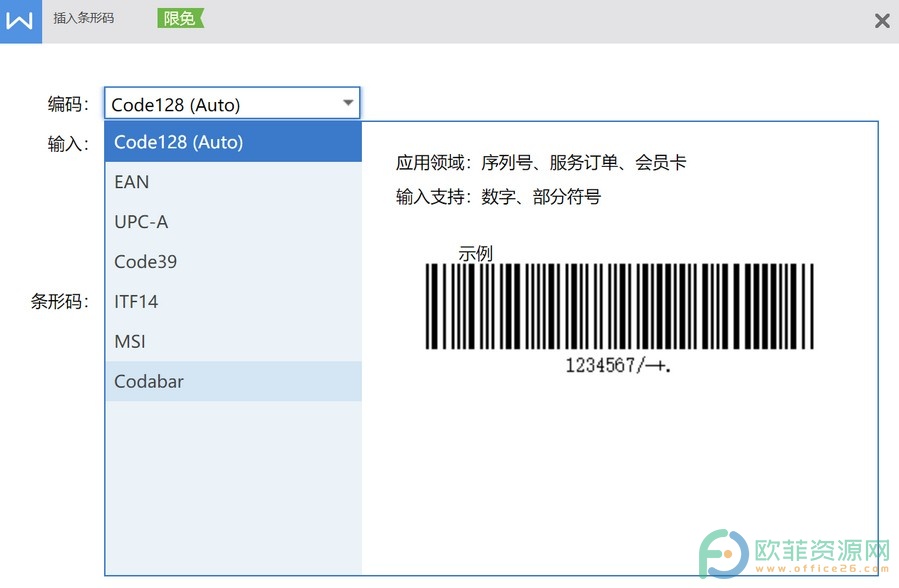
Task: Pick UPC-A from the encoding list
Action: 233,222
